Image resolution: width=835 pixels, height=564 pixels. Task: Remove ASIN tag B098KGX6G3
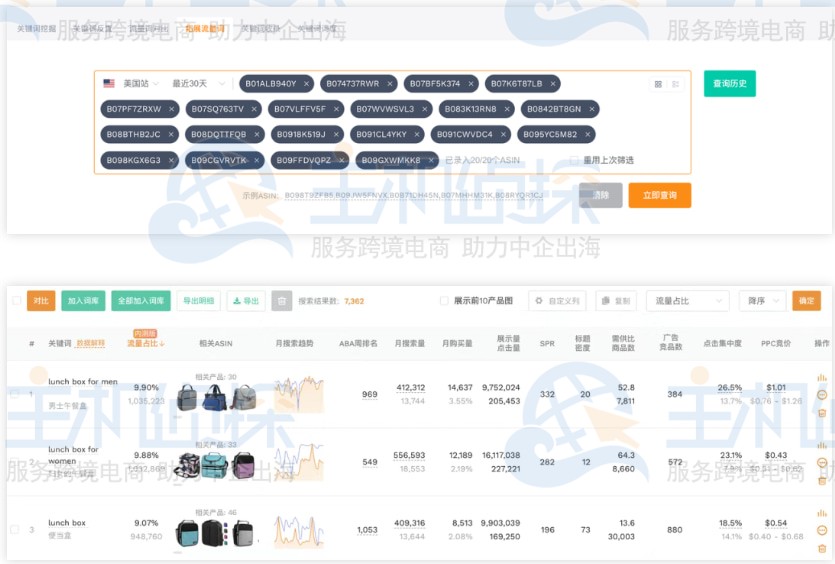pyautogui.click(x=171, y=160)
